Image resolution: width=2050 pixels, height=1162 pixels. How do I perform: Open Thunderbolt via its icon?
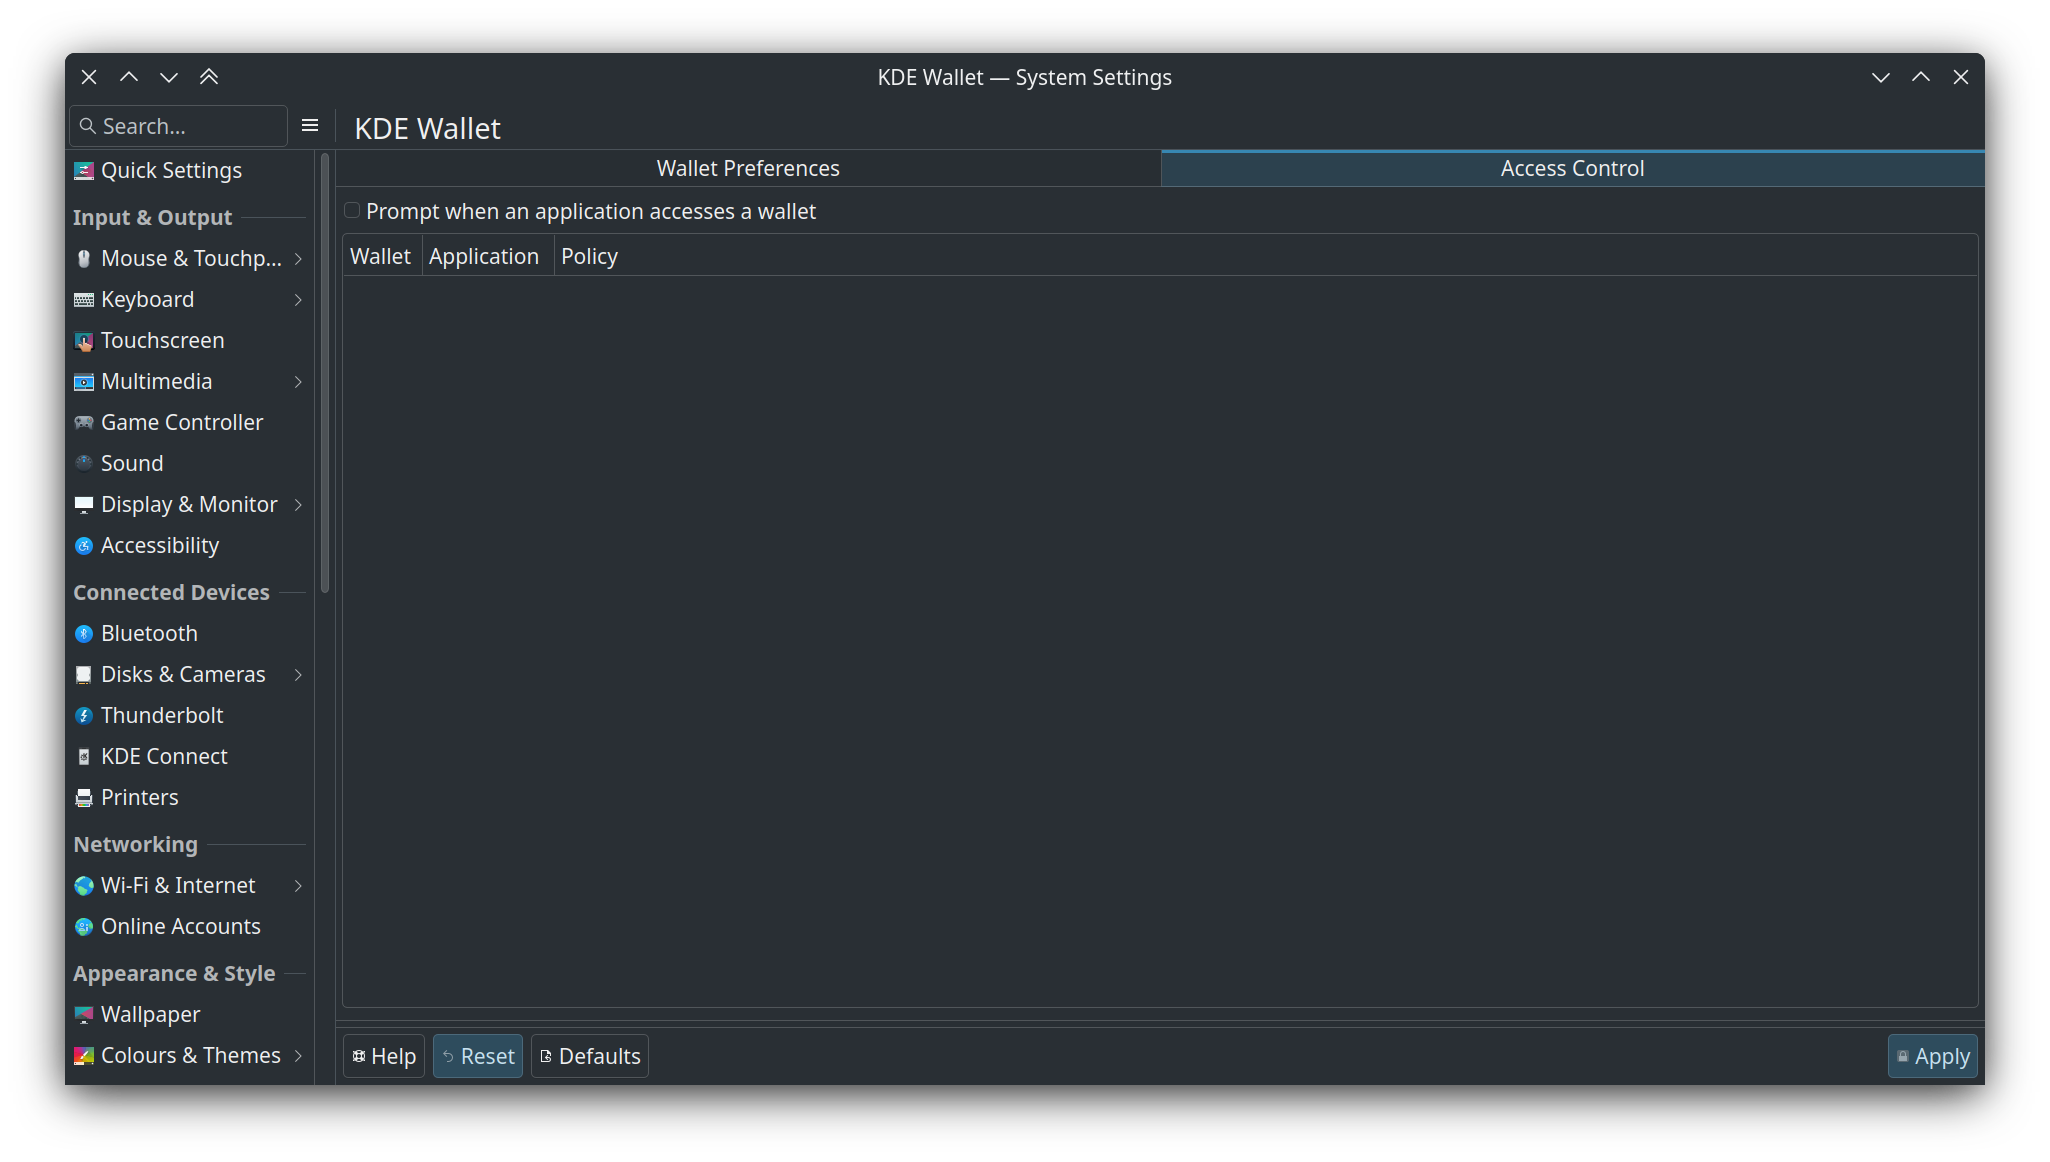point(84,715)
